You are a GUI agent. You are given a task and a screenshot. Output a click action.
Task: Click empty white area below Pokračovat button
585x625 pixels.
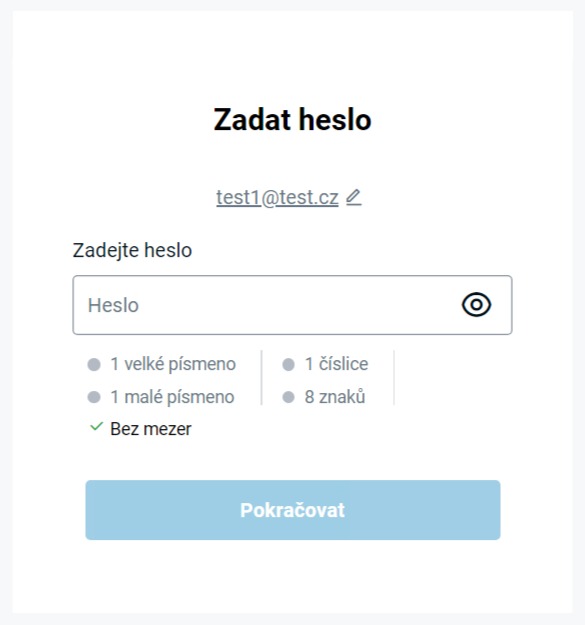292,578
